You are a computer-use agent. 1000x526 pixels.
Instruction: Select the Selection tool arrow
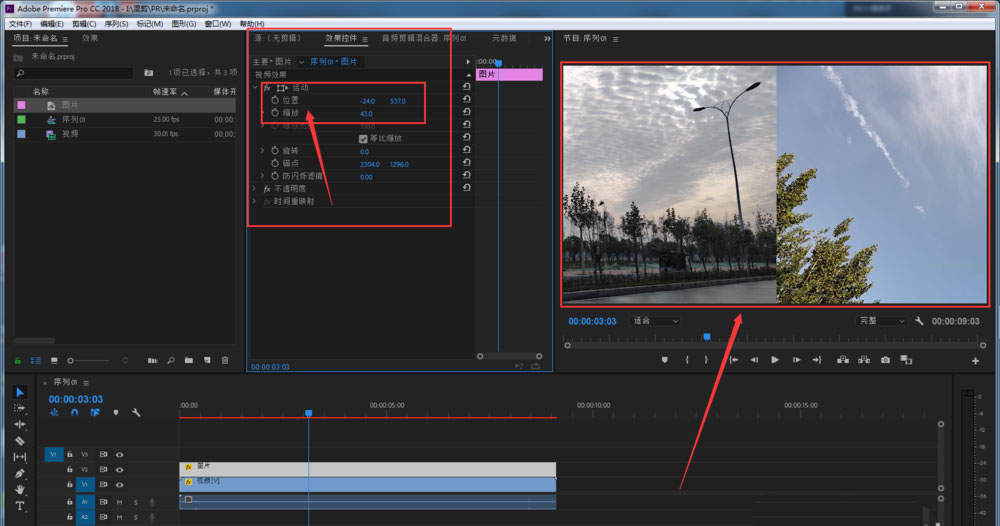click(x=20, y=392)
